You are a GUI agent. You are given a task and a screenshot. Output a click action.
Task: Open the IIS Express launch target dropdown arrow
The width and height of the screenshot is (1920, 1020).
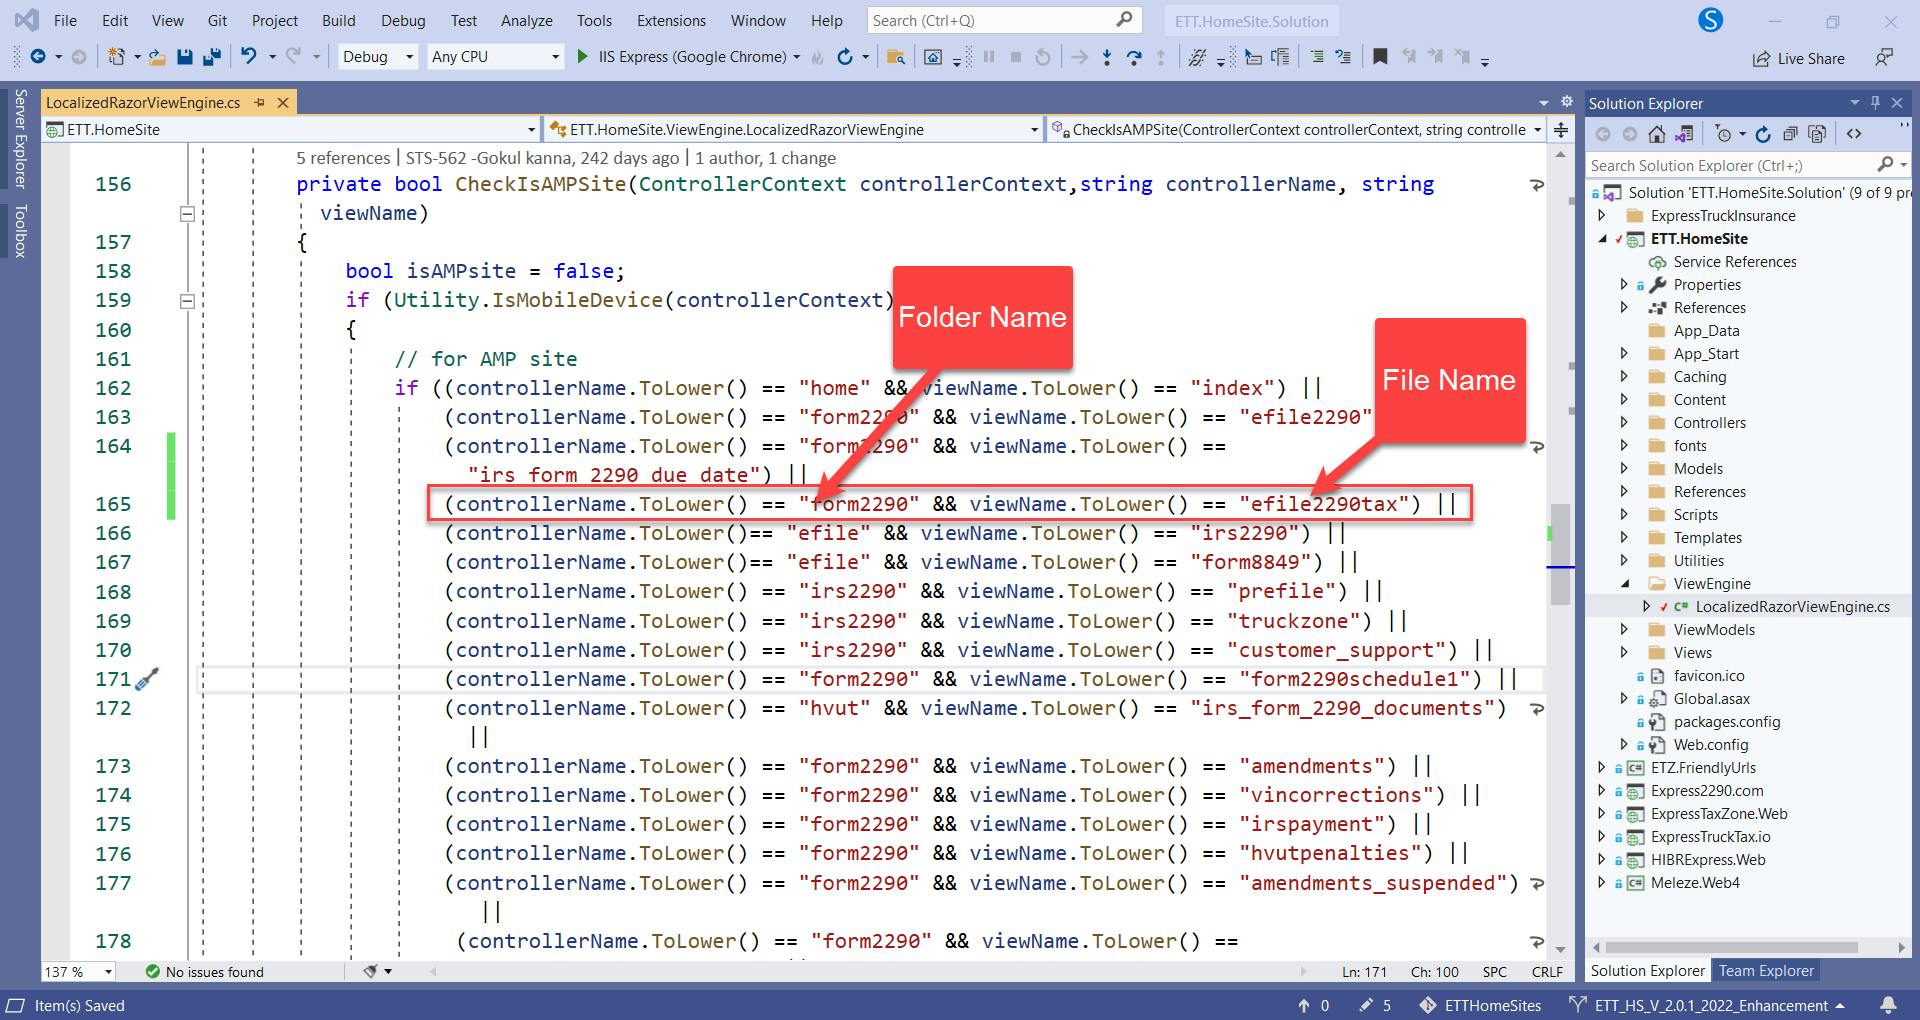[796, 57]
